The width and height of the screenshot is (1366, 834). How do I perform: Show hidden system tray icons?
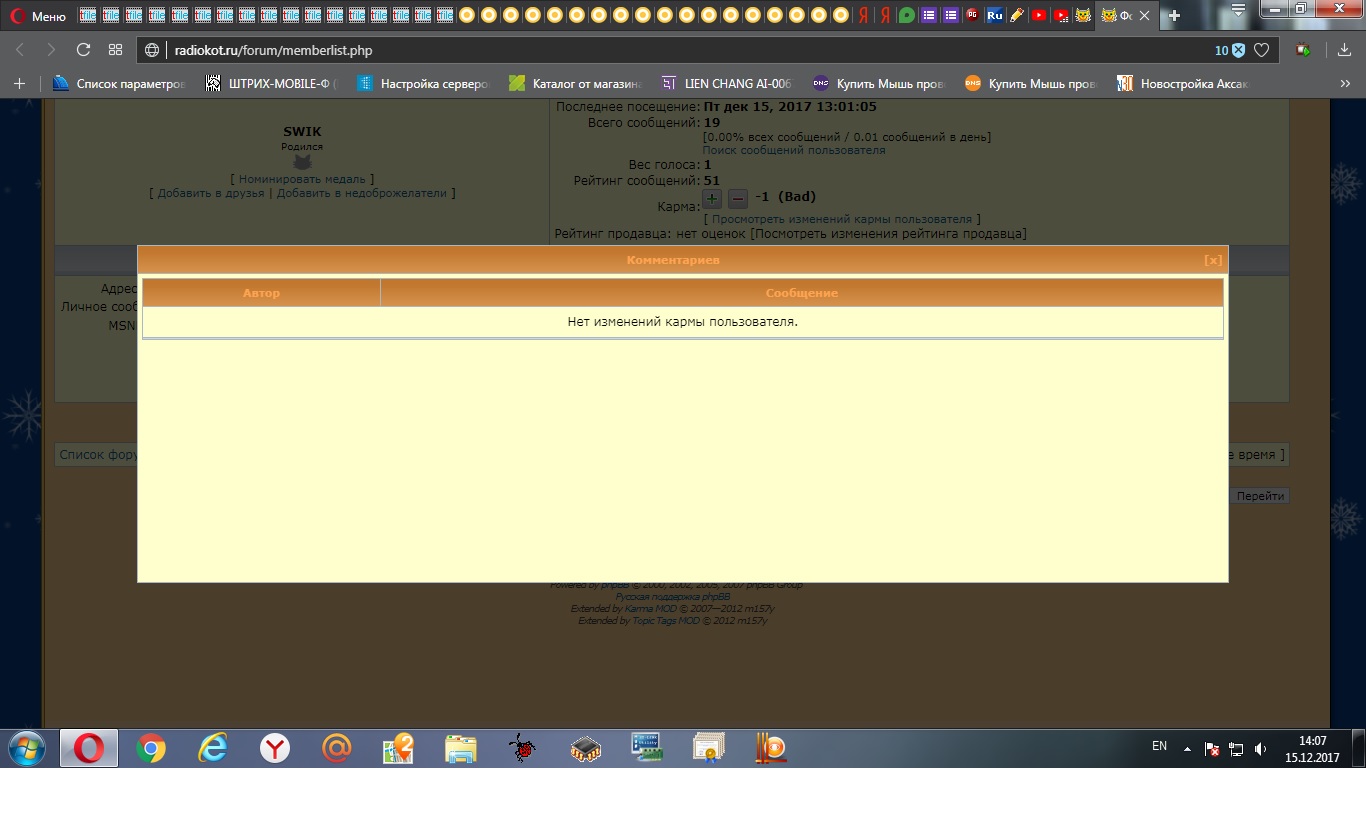pos(1187,748)
